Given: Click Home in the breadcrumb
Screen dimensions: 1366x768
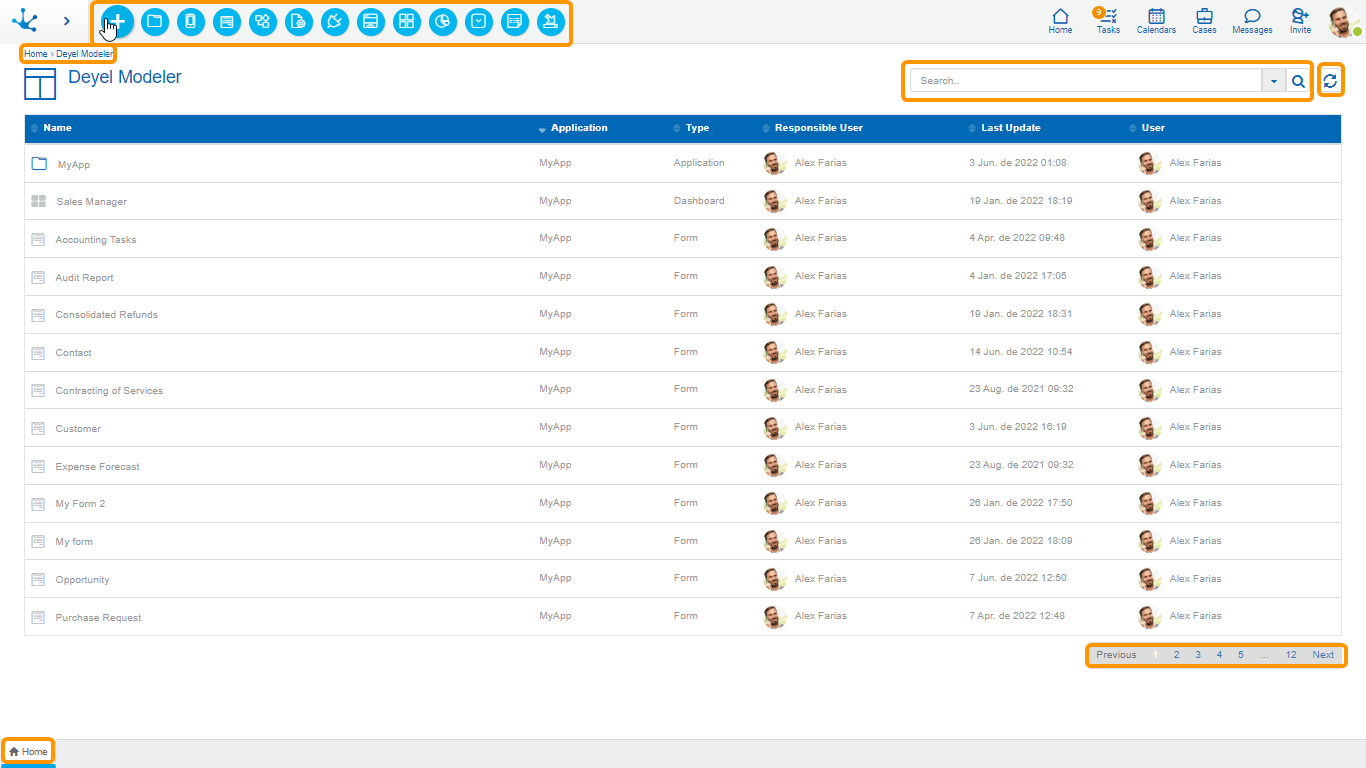Looking at the screenshot, I should (36, 54).
